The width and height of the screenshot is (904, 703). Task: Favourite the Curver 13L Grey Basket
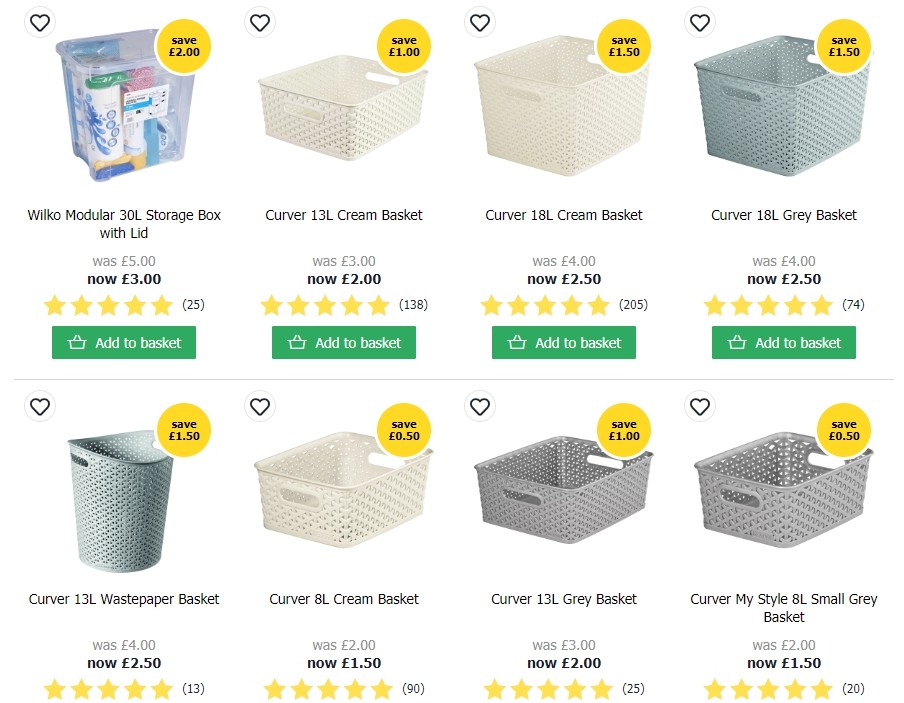tap(480, 407)
